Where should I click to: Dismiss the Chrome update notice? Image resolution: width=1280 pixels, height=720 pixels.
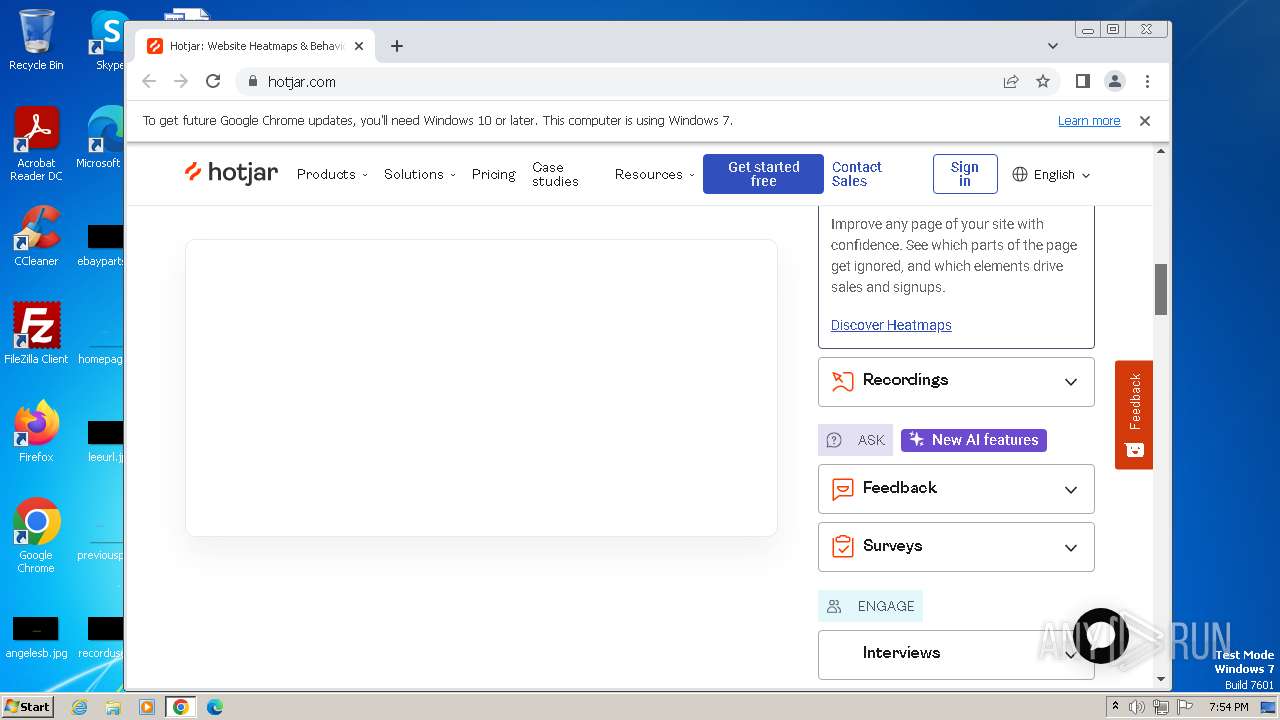pyautogui.click(x=1145, y=120)
